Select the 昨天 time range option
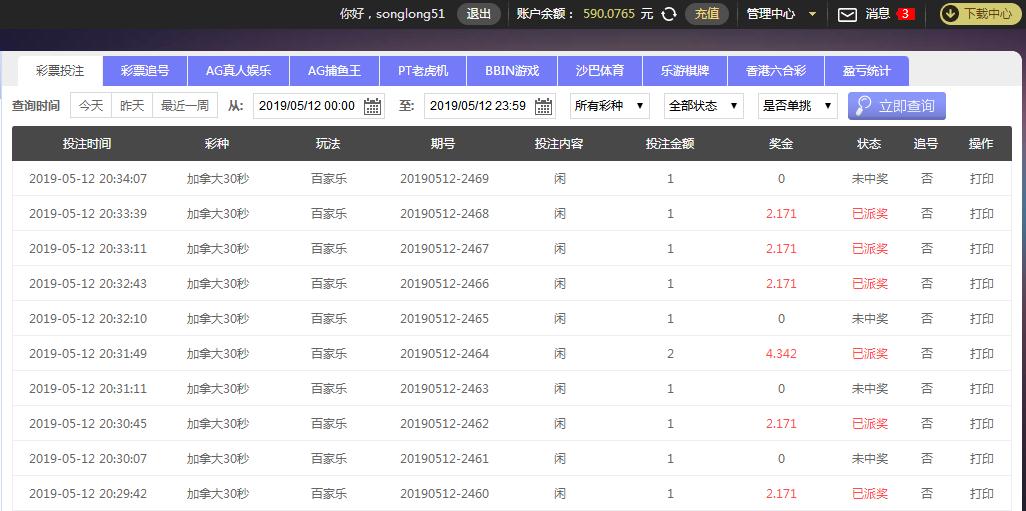The width and height of the screenshot is (1026, 511). (132, 106)
